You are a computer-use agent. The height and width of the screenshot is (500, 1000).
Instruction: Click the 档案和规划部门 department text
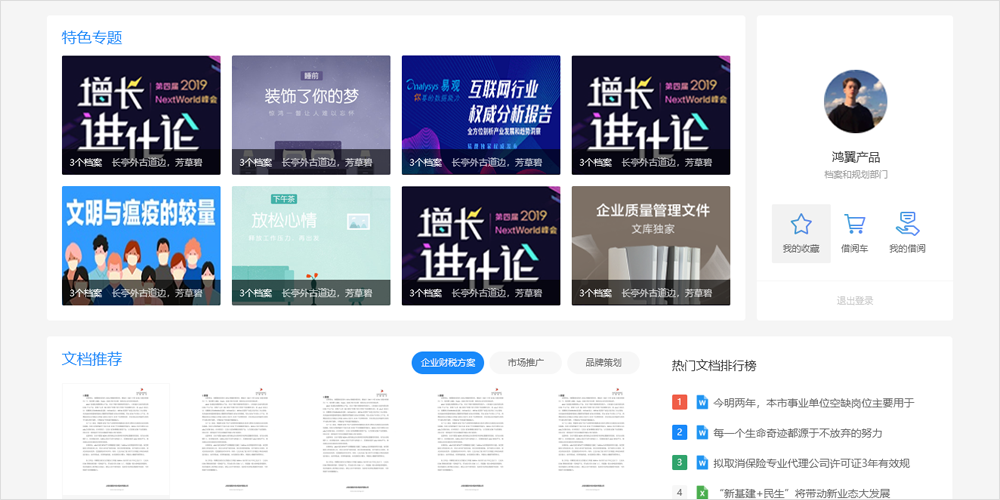click(x=855, y=174)
